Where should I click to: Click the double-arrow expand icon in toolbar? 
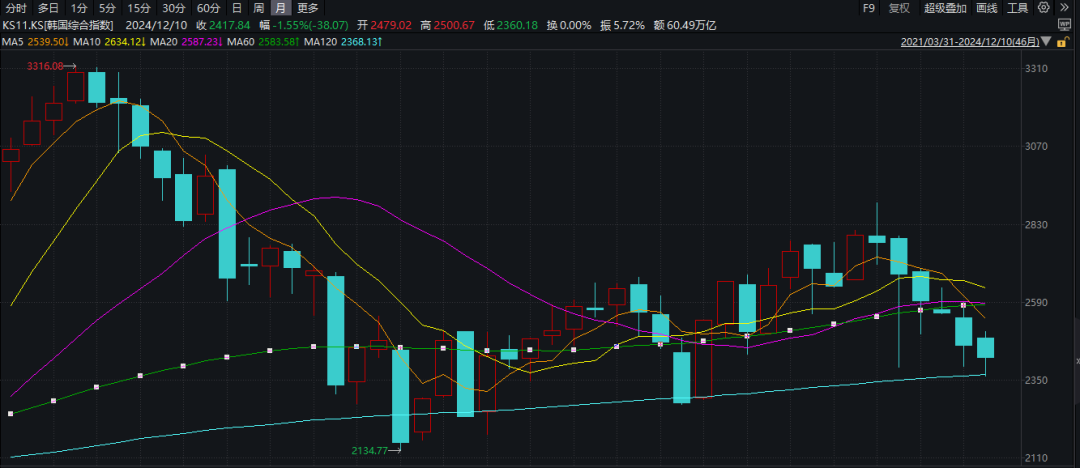(1064, 8)
